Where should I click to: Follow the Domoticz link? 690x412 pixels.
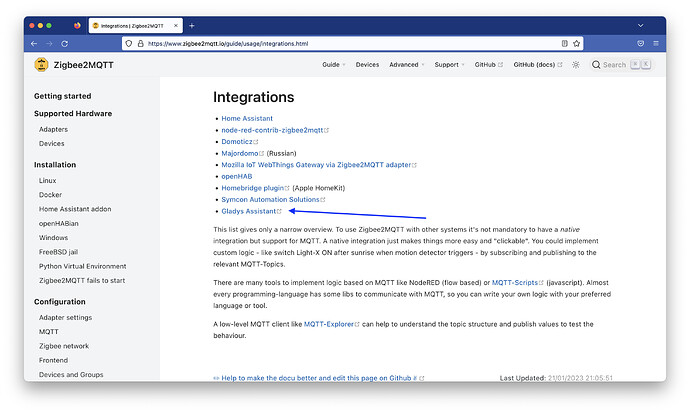(239, 141)
